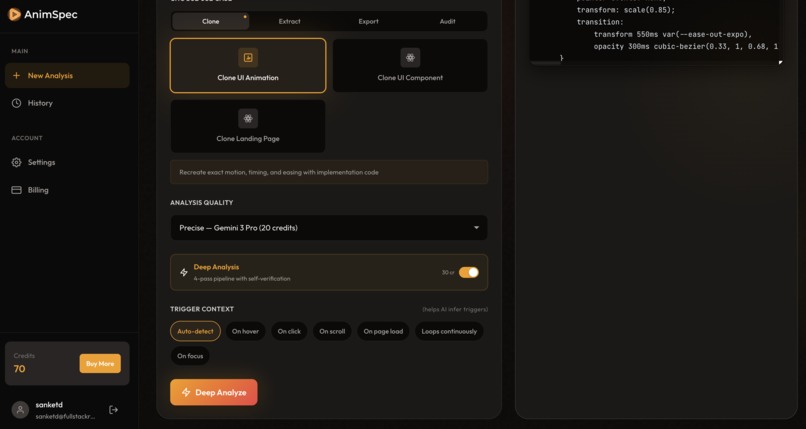Choose the Clone UI Component card

410,65
